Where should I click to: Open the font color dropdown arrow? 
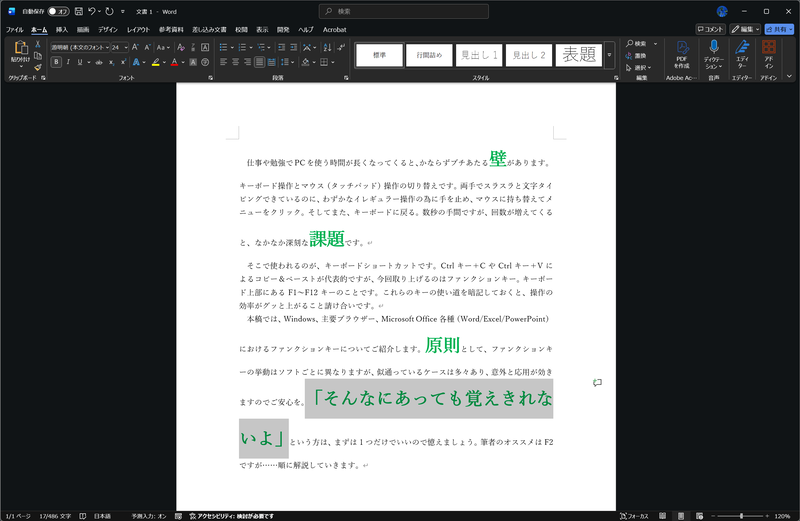pyautogui.click(x=183, y=62)
